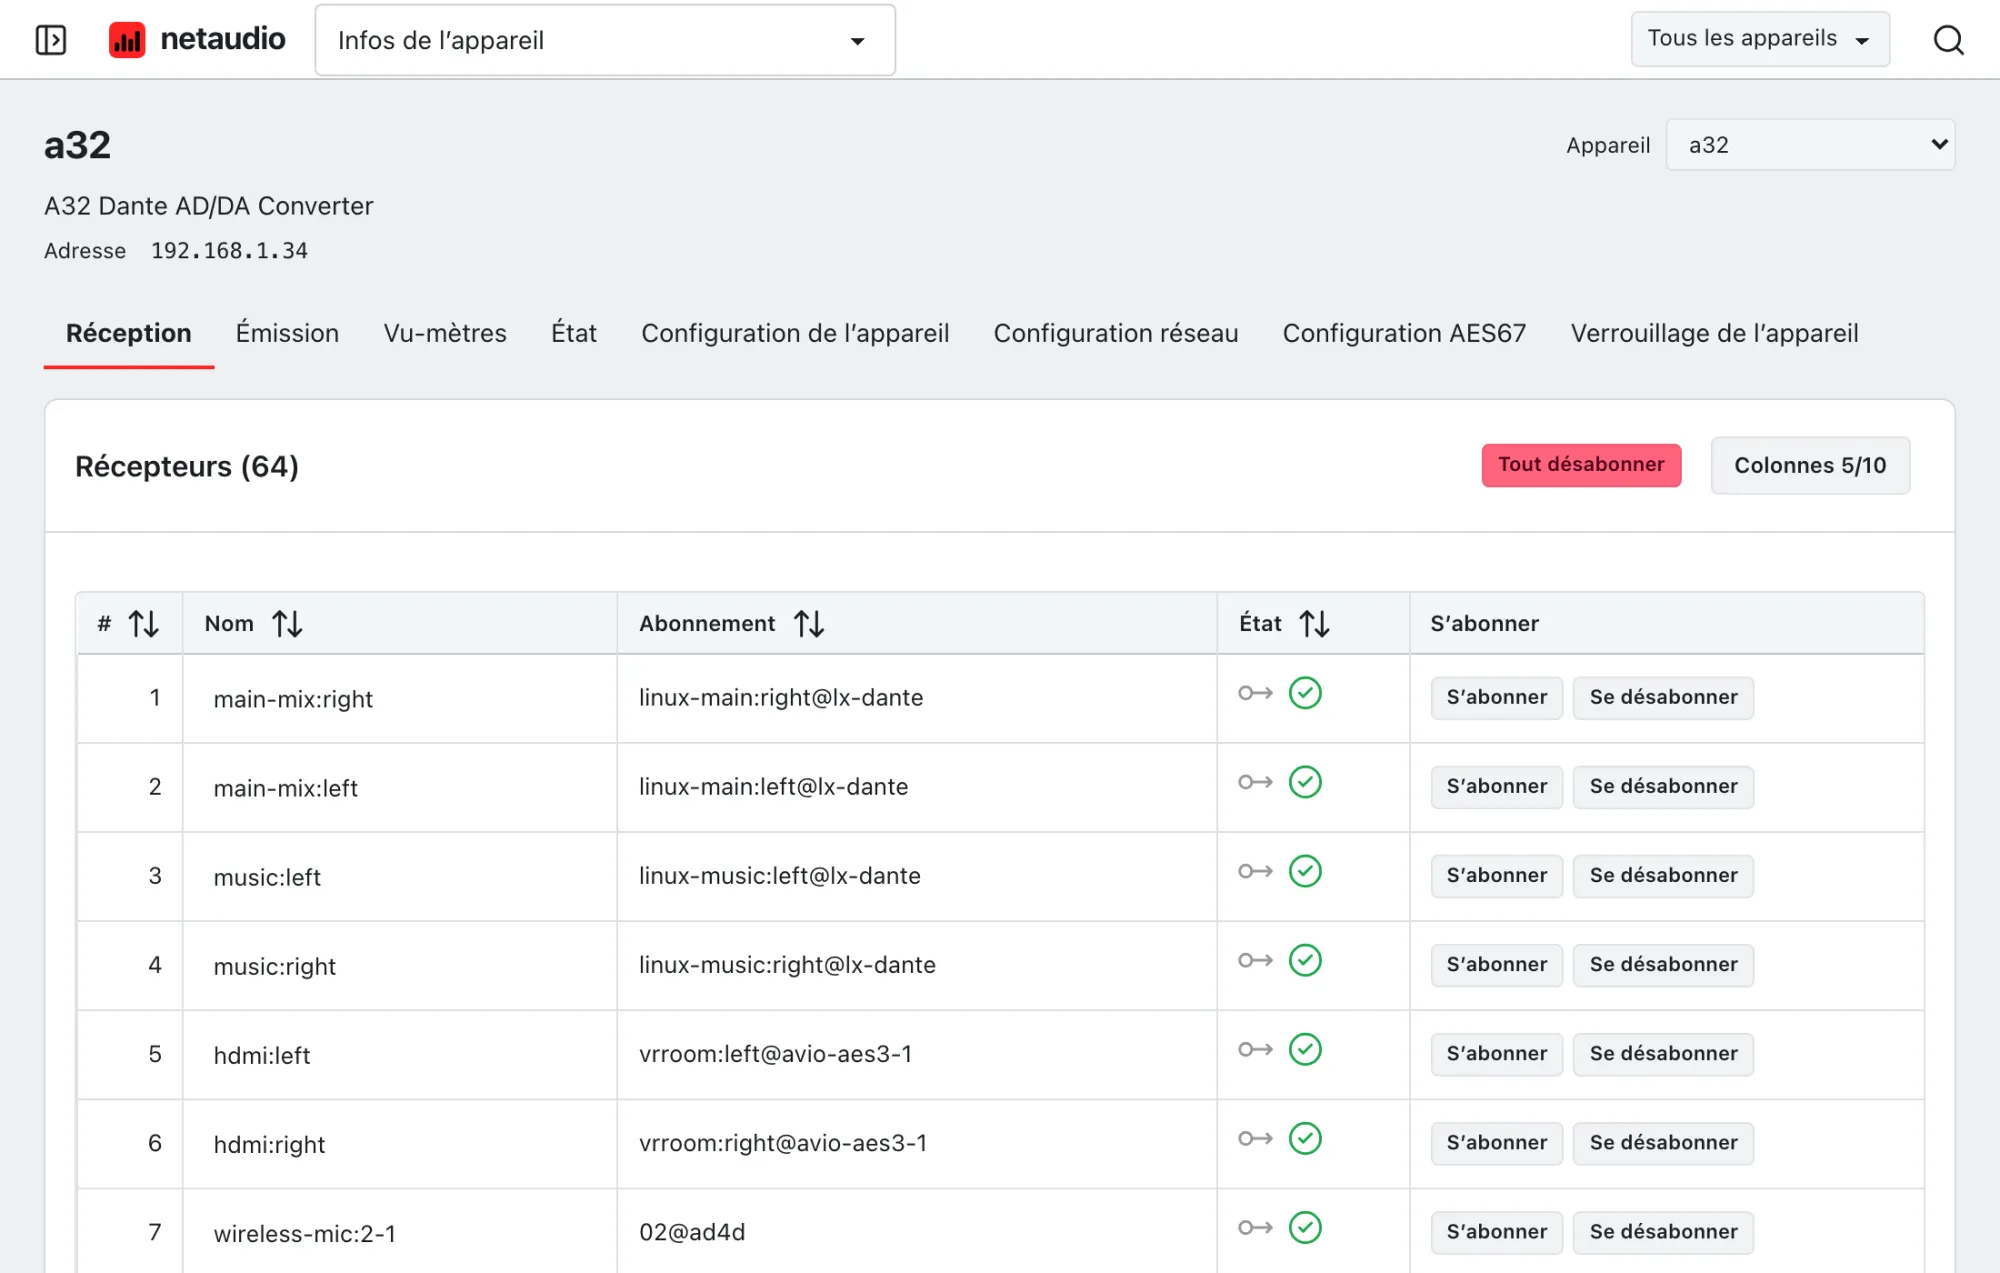This screenshot has height=1273, width=2000.
Task: Click unicast flow icon for music:right
Action: point(1255,960)
